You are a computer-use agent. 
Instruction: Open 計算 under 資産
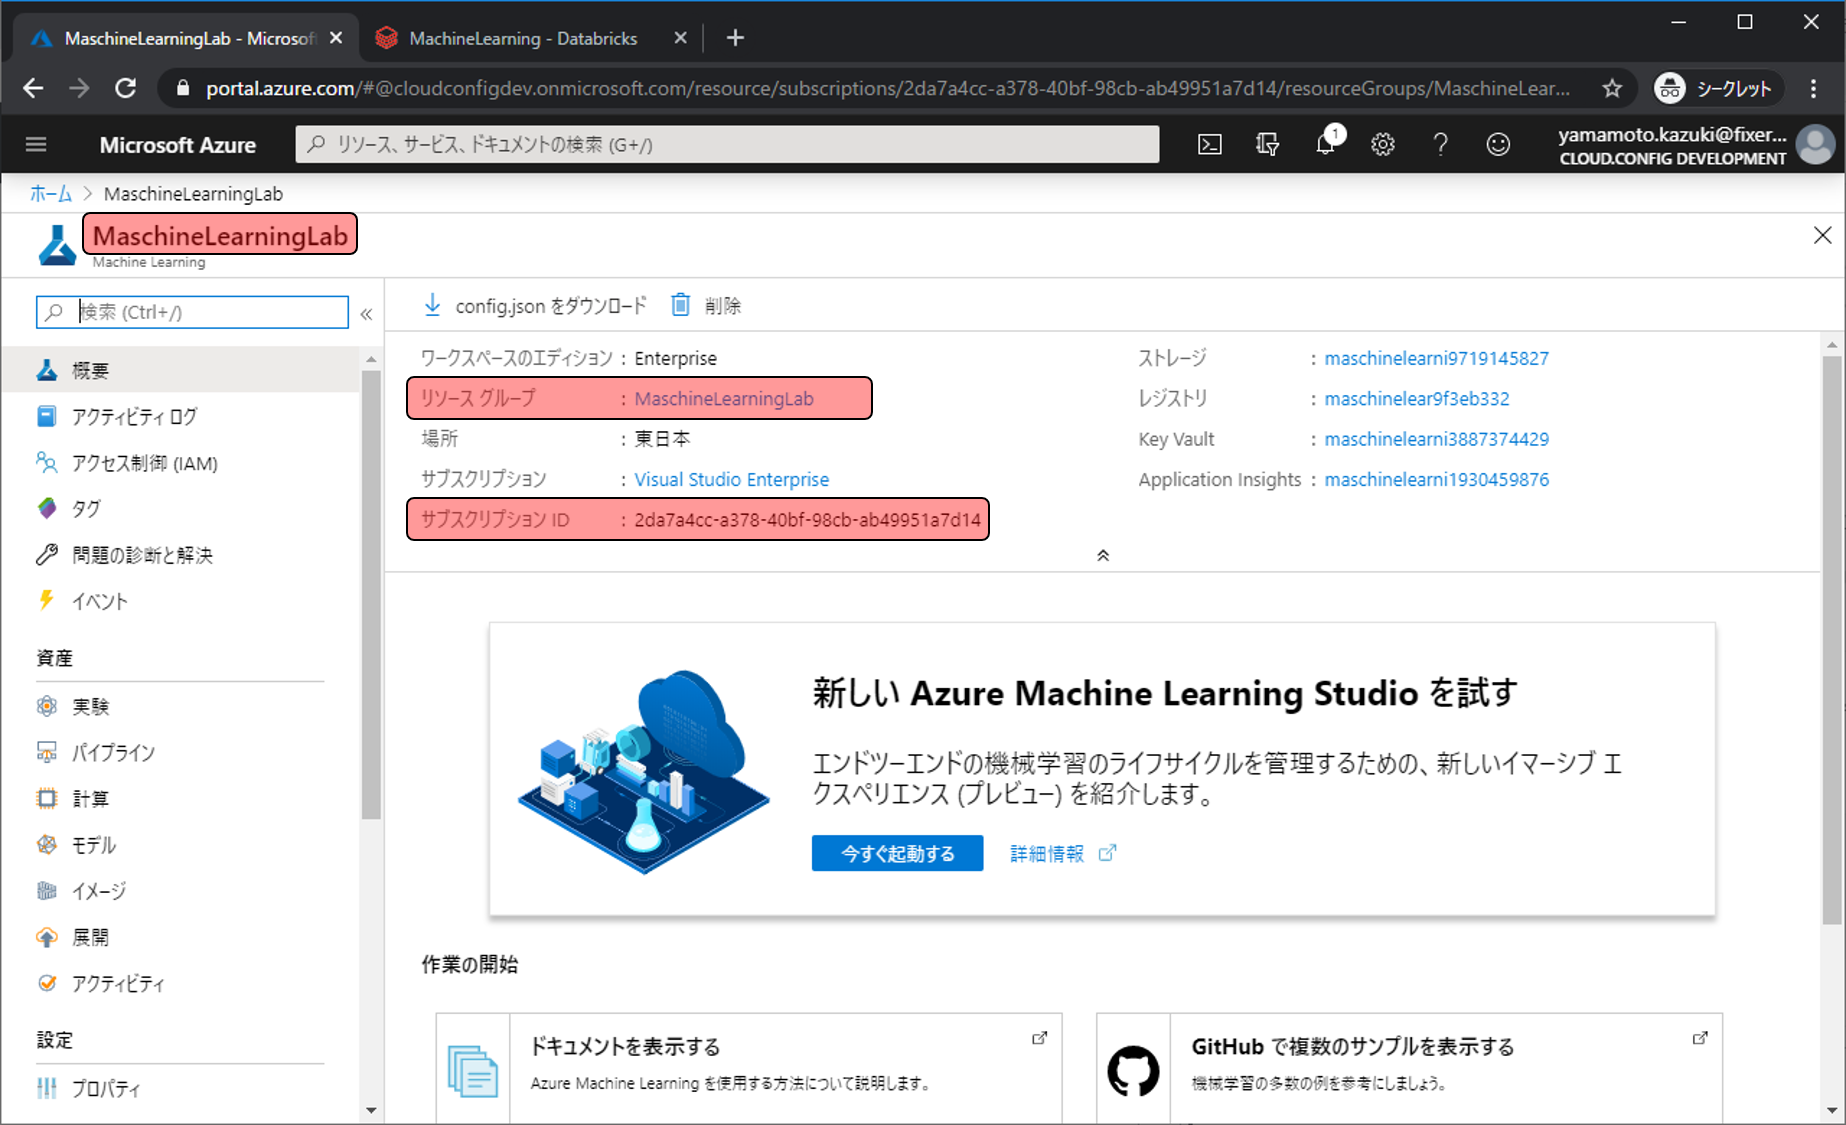(x=180, y=798)
